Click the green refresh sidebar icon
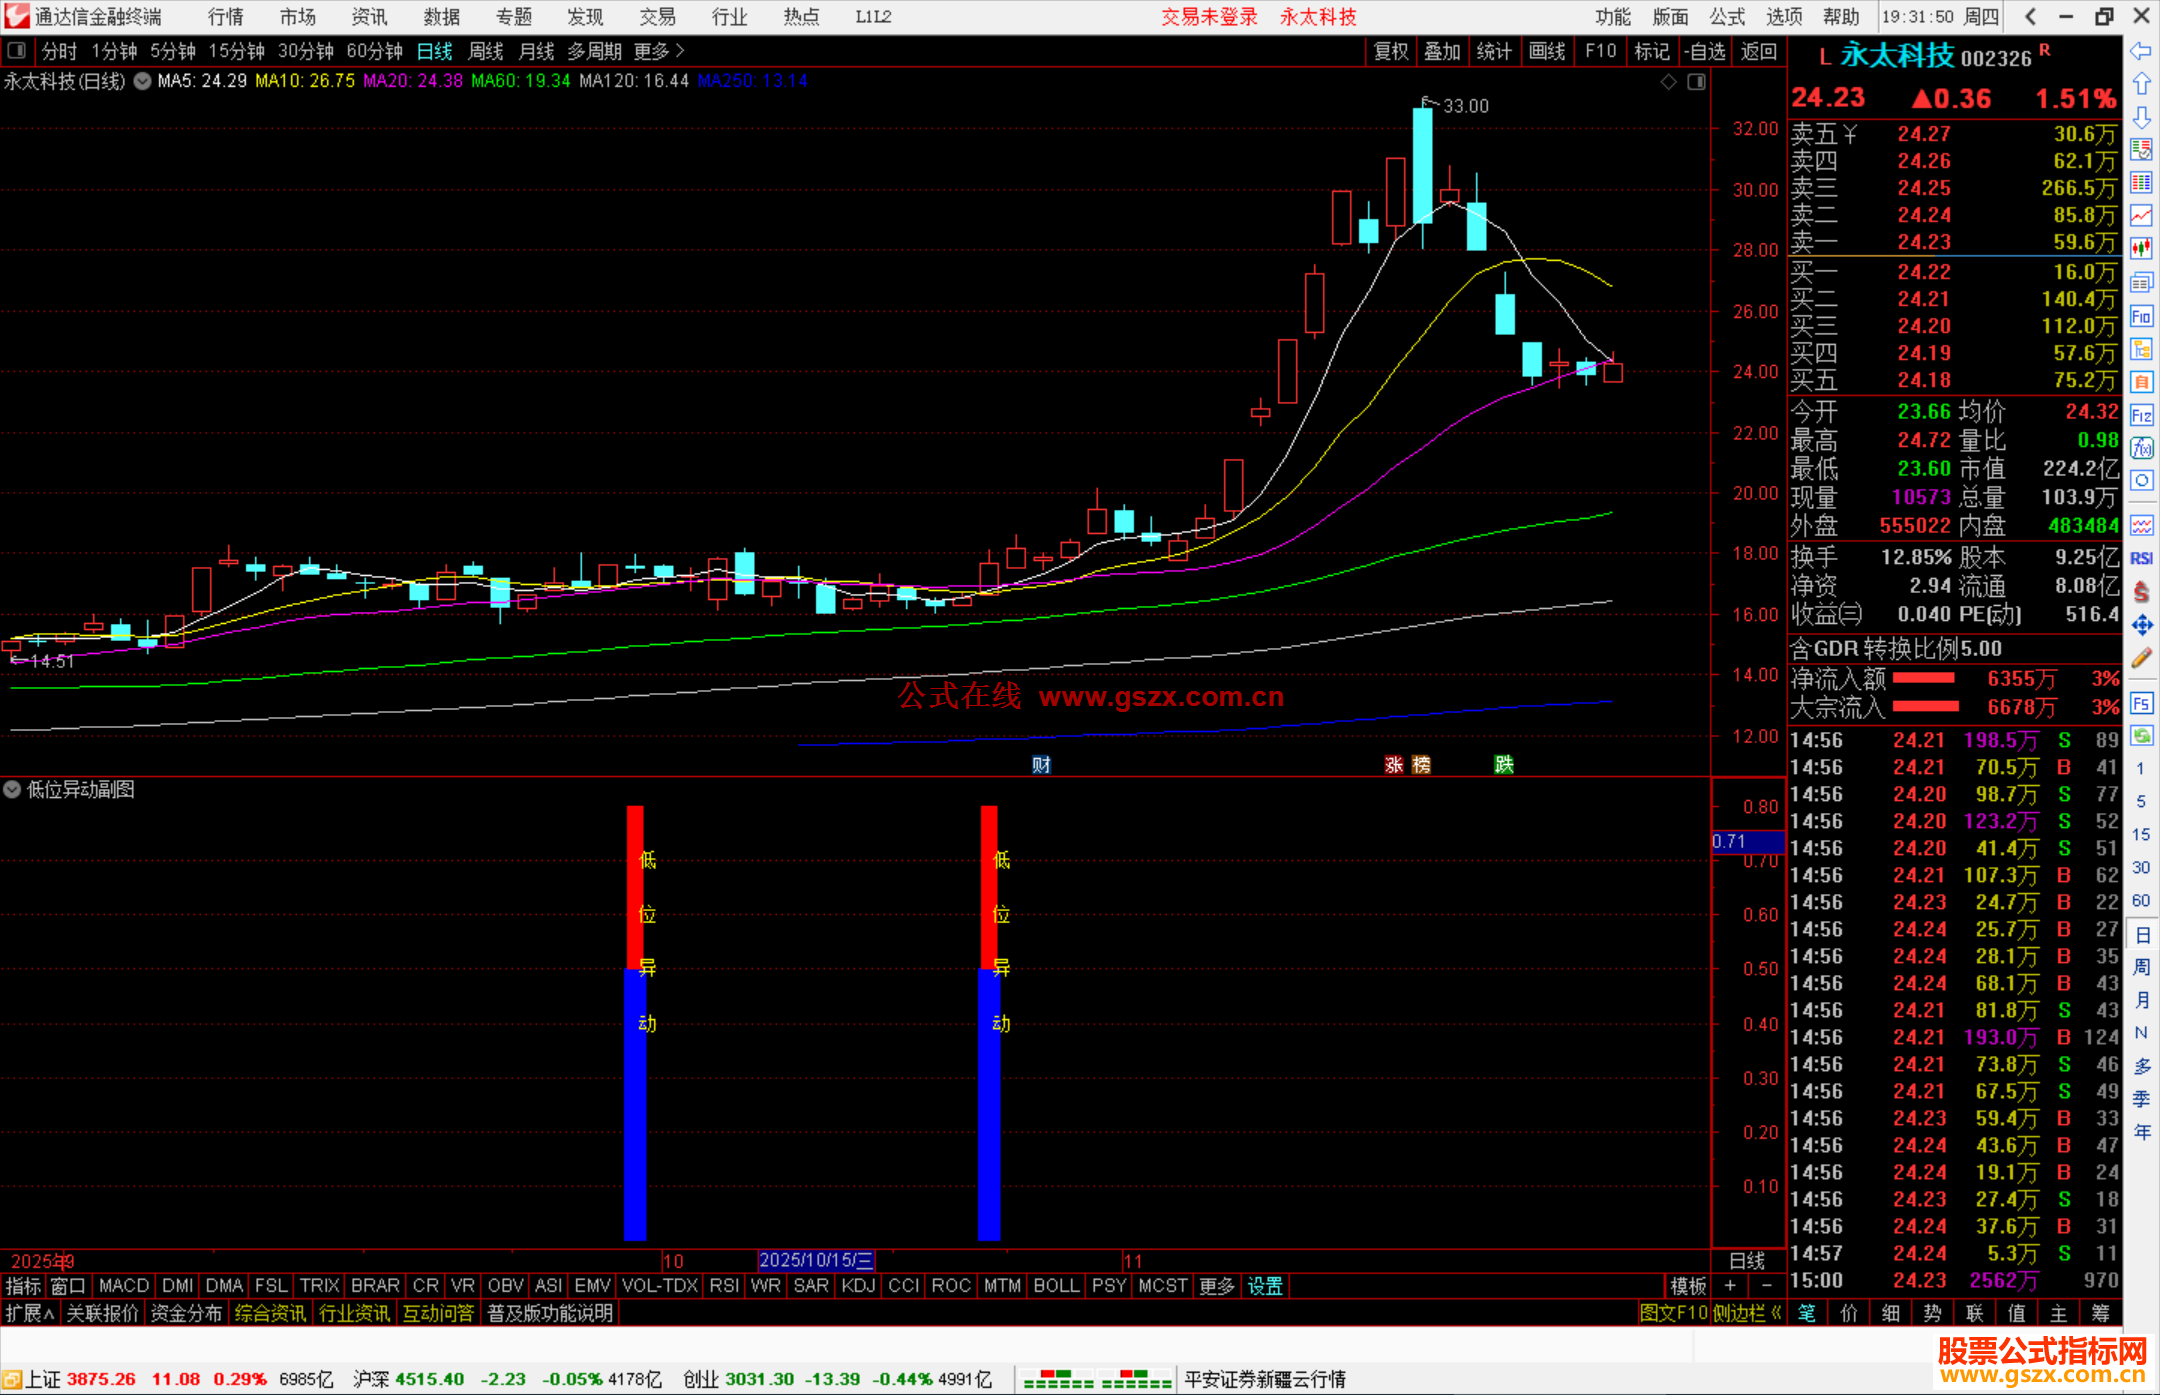Screen dimensions: 2160x1395 [2141, 736]
